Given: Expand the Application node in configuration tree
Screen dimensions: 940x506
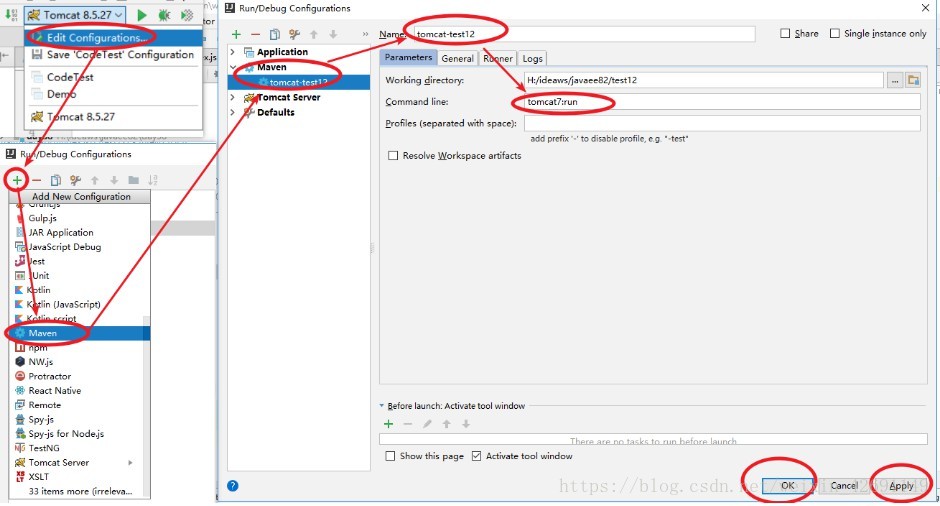Looking at the screenshot, I should pyautogui.click(x=233, y=52).
